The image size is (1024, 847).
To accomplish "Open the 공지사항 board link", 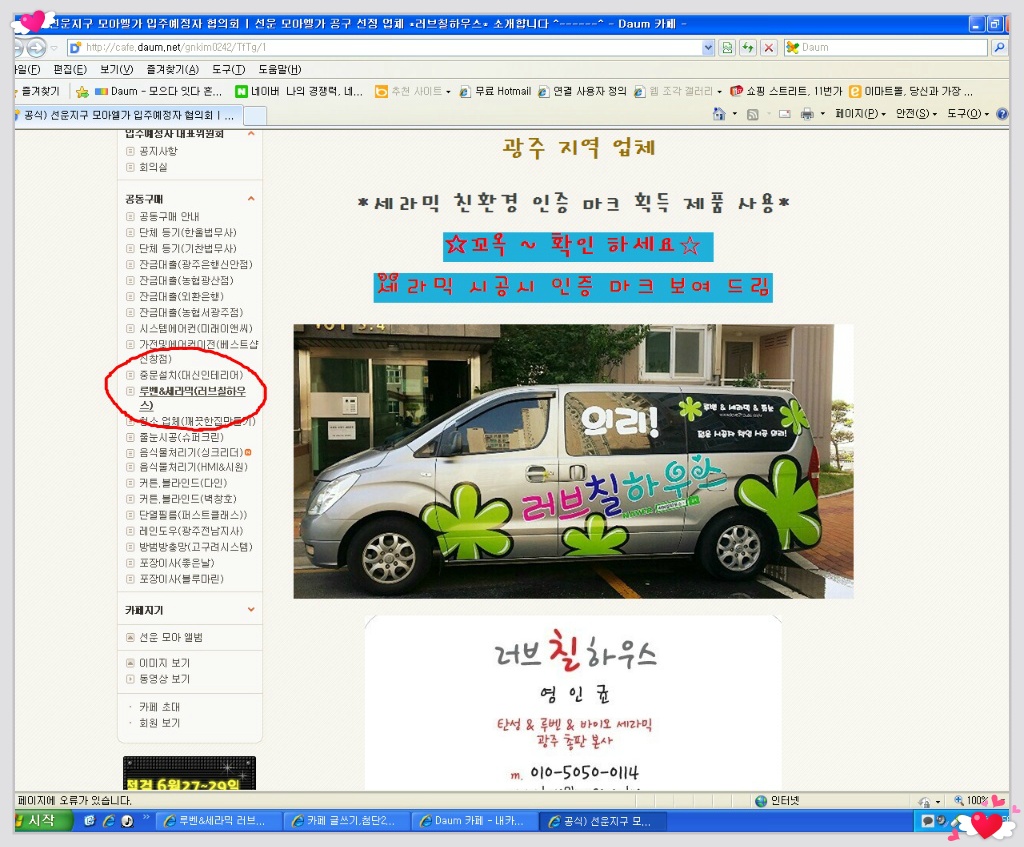I will 158,151.
